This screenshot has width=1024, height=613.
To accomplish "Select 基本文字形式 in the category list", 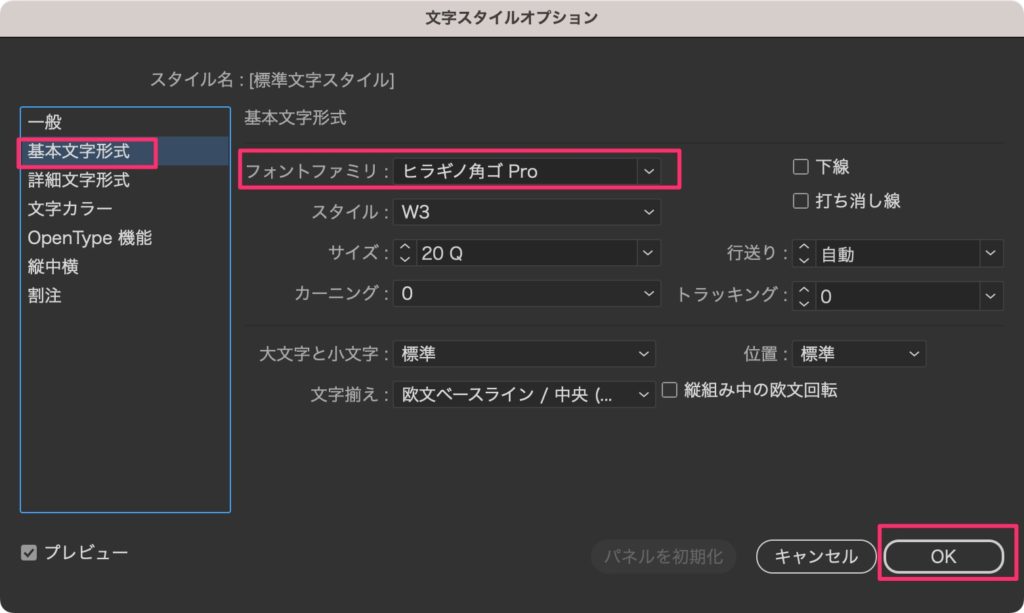I will pyautogui.click(x=78, y=152).
